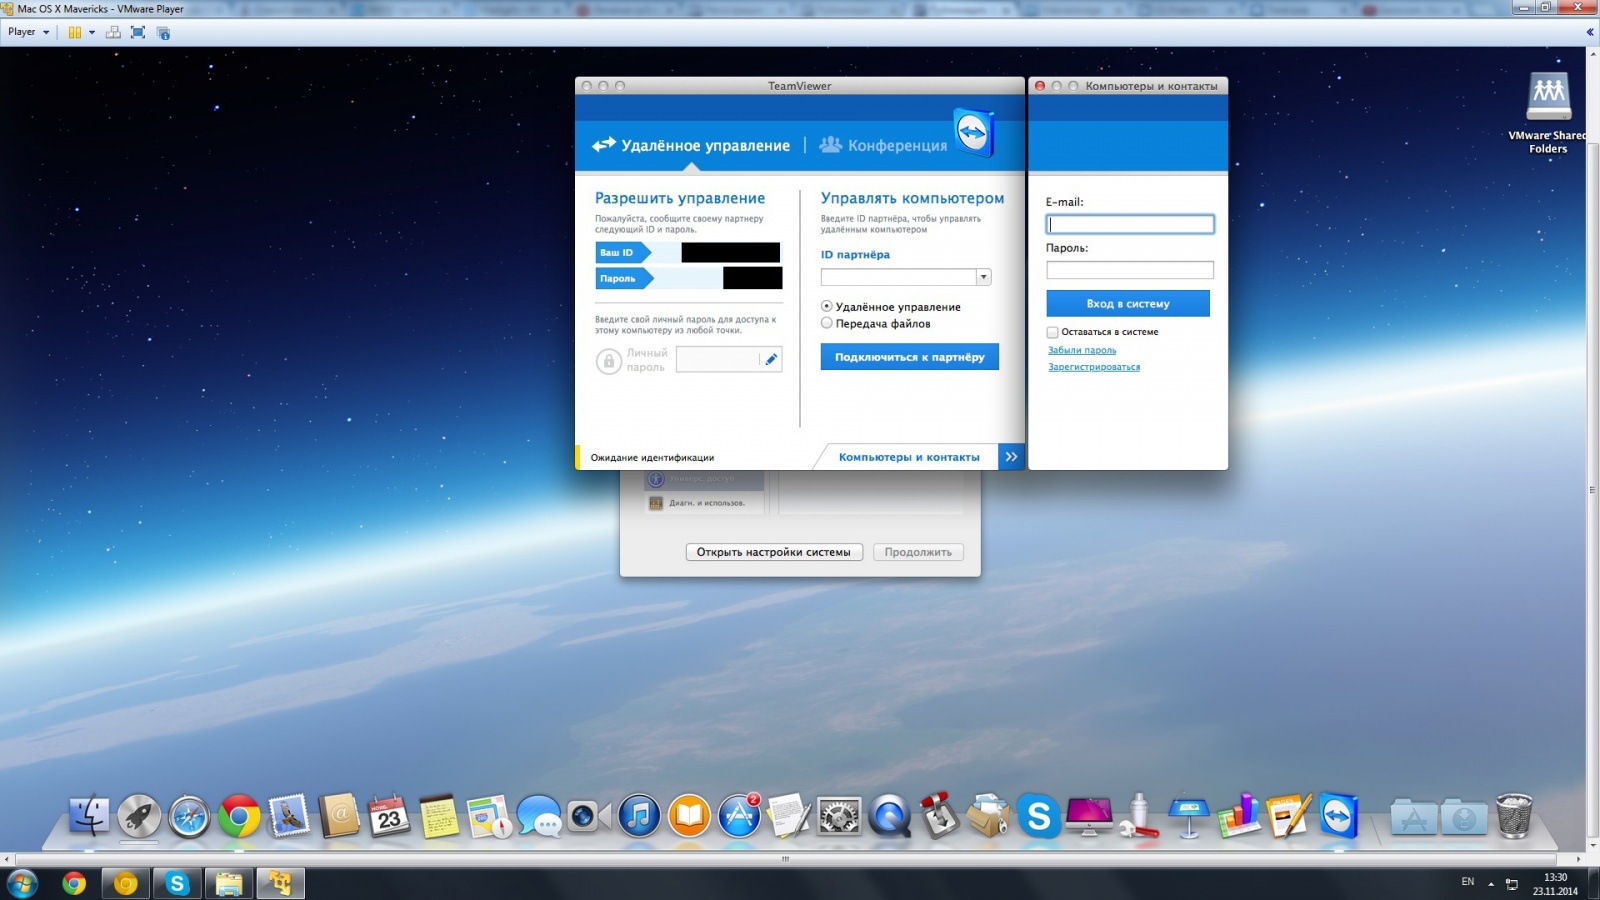
Task: Open System Preferences gear in the dock
Action: [839, 816]
